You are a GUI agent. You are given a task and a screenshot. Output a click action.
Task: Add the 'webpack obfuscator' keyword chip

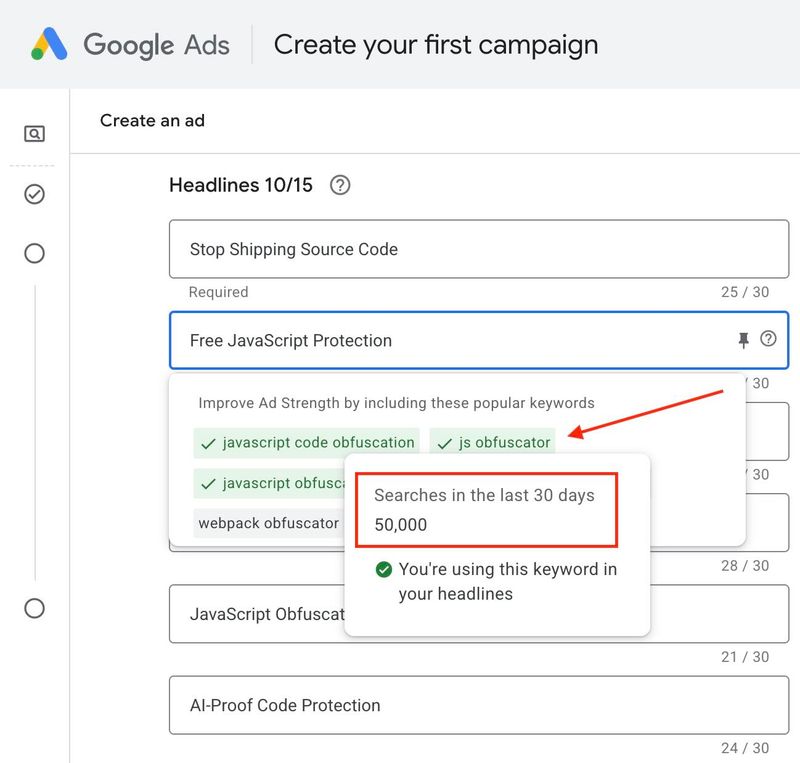tap(268, 523)
